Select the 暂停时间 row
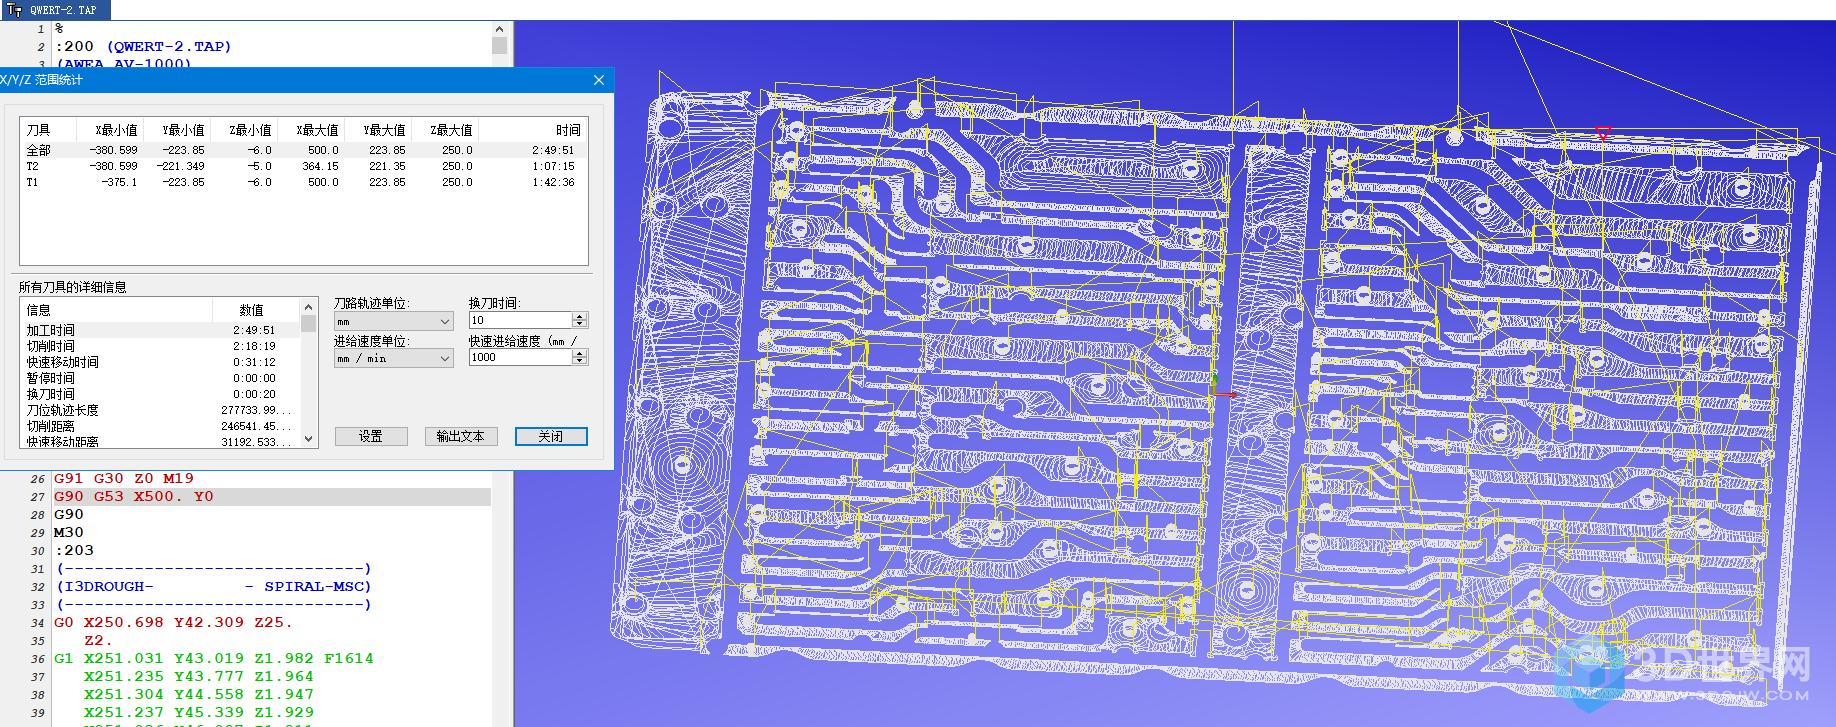Image resolution: width=1836 pixels, height=727 pixels. pos(160,378)
